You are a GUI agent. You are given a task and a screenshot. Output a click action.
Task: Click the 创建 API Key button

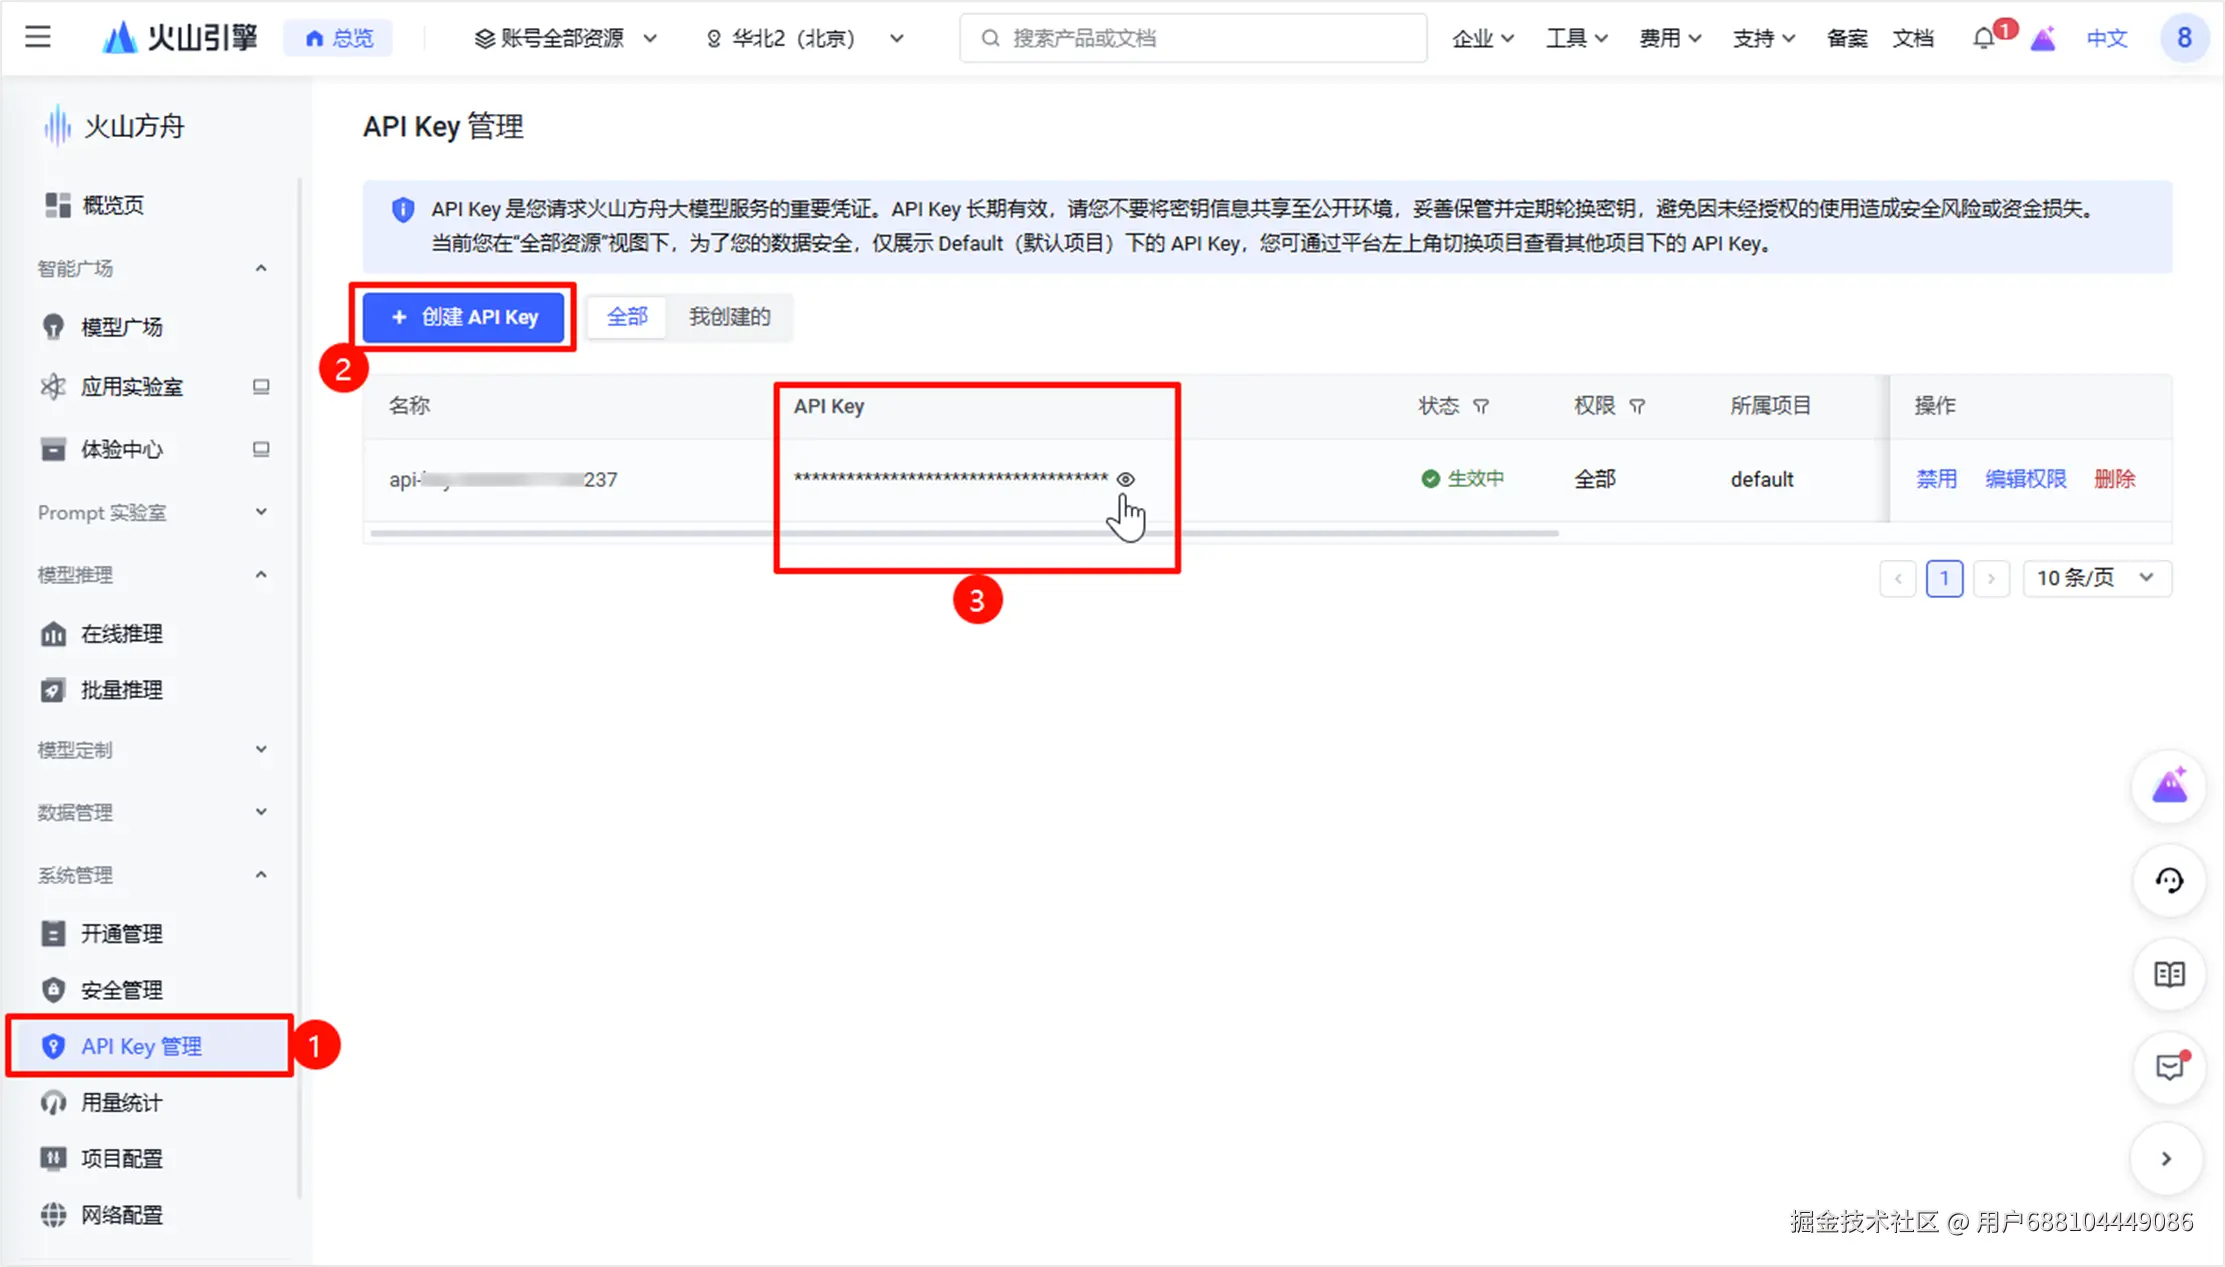464,317
